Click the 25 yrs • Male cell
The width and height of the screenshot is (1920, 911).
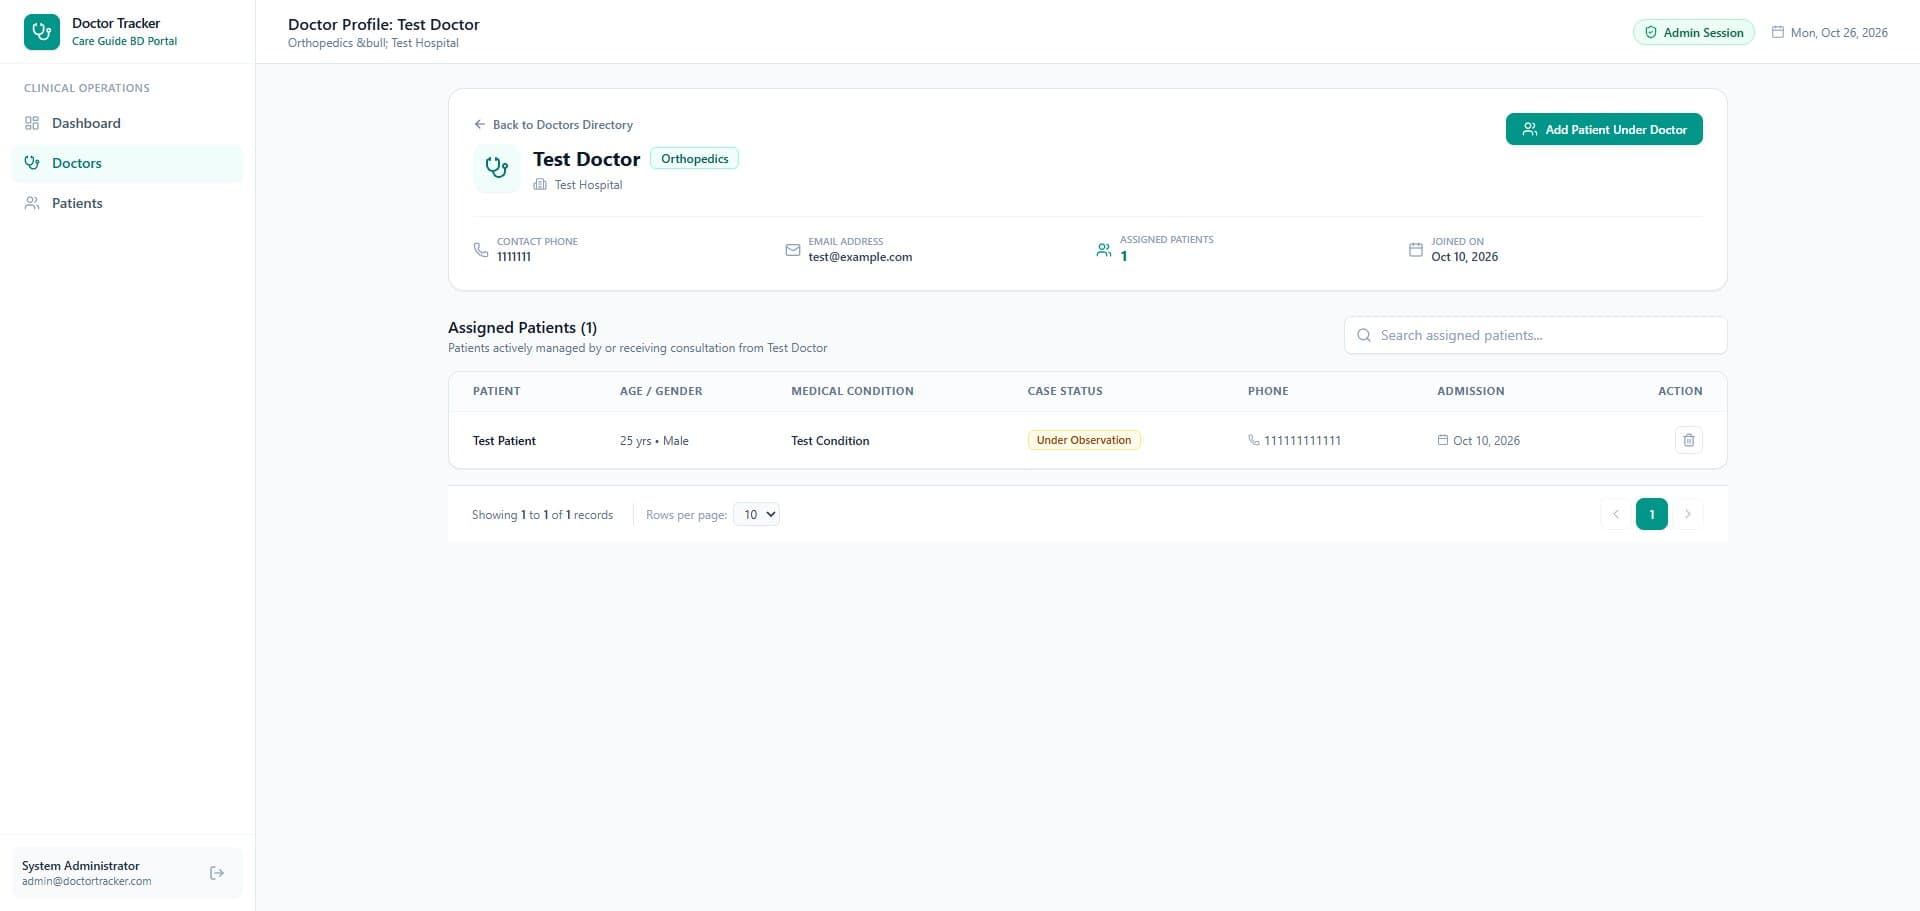pyautogui.click(x=654, y=441)
